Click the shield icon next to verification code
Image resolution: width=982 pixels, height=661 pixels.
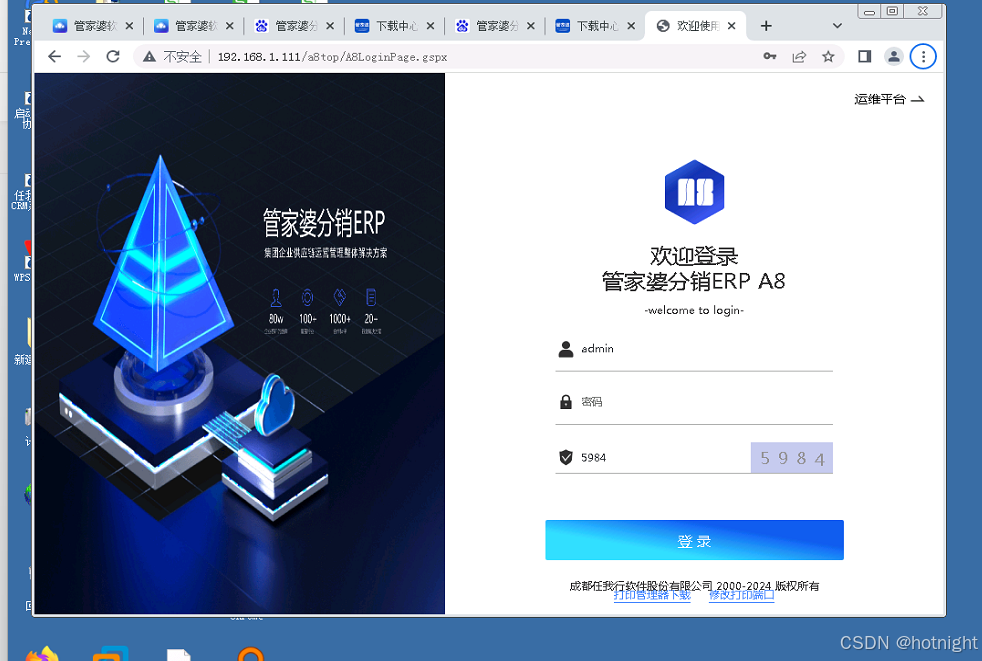coord(565,457)
